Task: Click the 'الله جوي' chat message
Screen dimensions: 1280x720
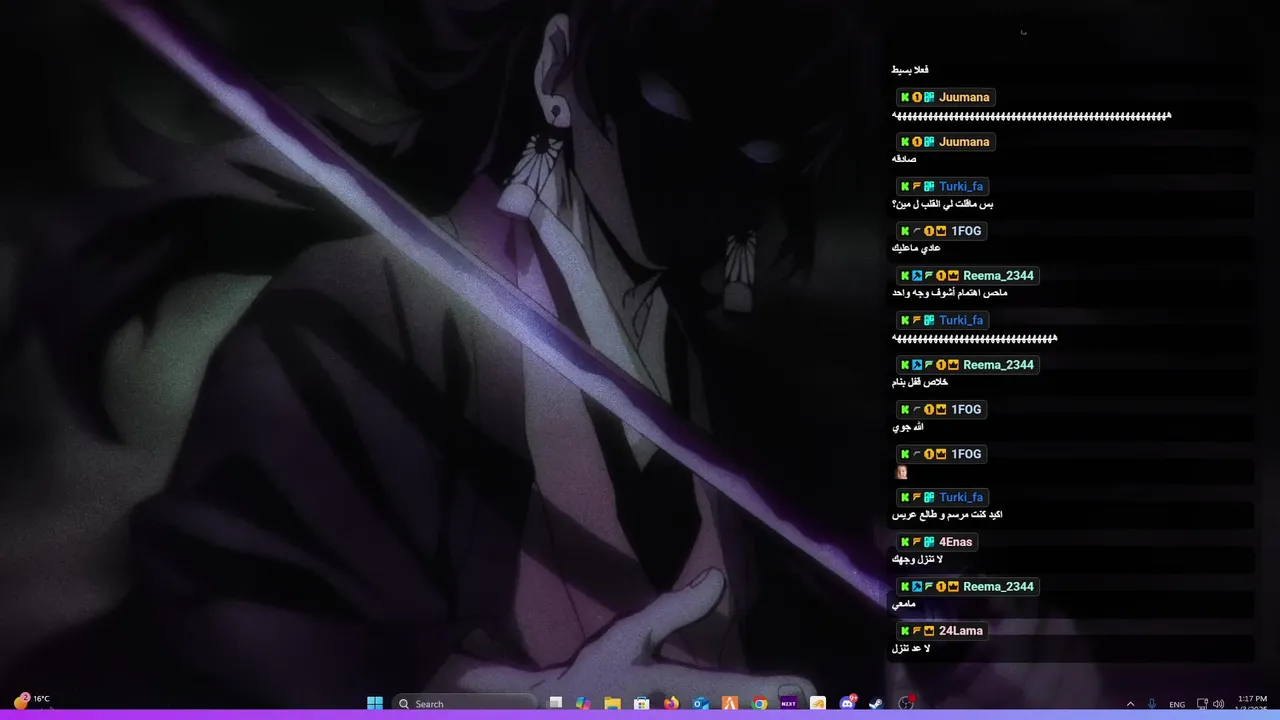Action: tap(908, 427)
